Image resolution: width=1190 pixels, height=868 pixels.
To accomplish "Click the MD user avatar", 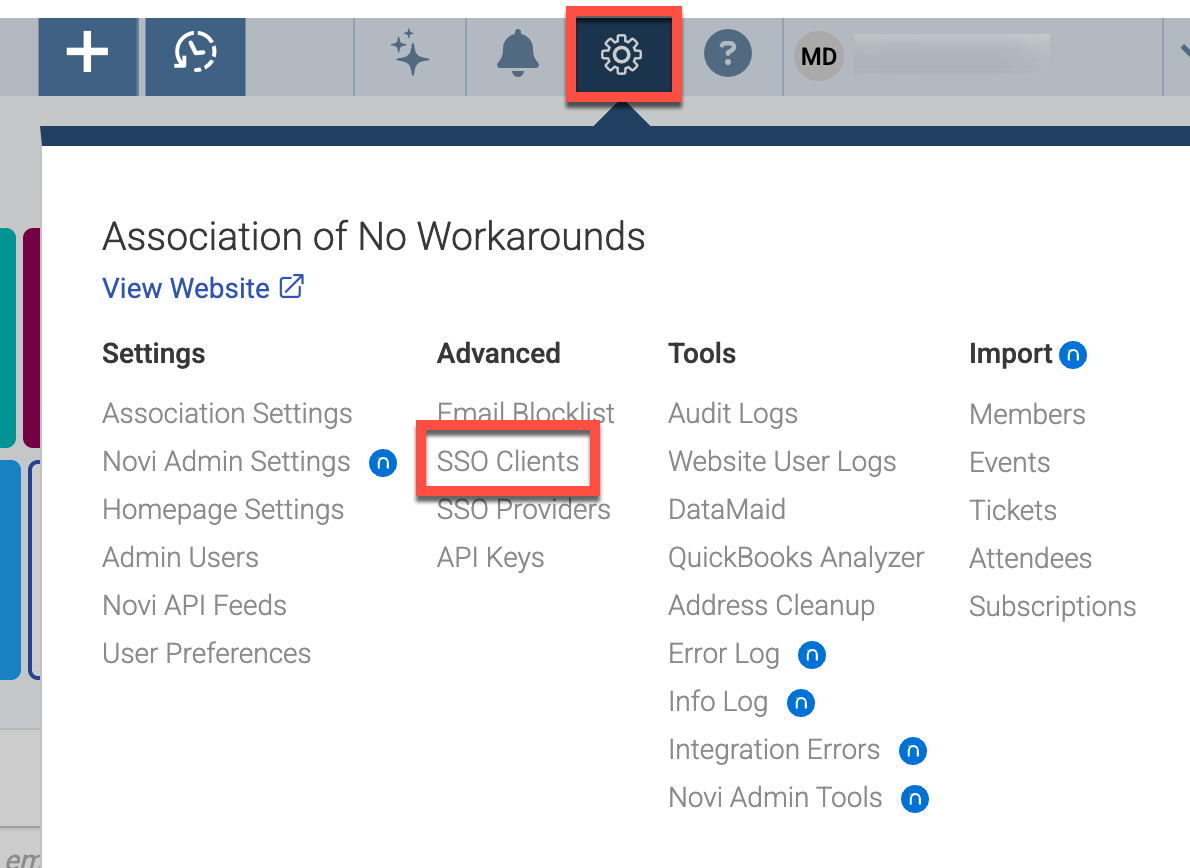I will pyautogui.click(x=819, y=56).
